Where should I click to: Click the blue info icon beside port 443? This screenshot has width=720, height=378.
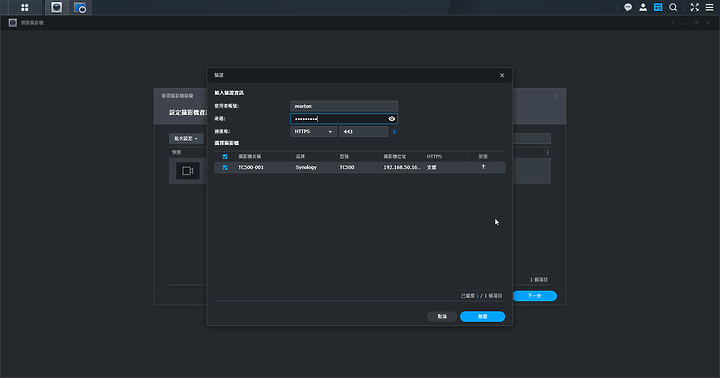pos(394,132)
